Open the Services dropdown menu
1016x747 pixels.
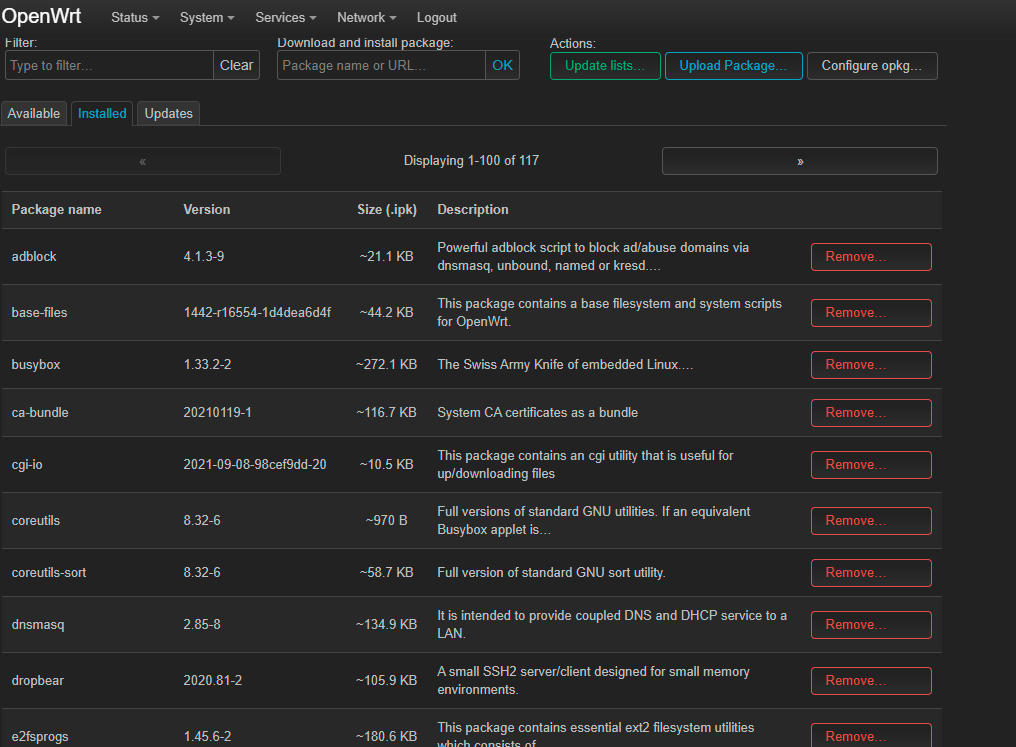[x=286, y=17]
